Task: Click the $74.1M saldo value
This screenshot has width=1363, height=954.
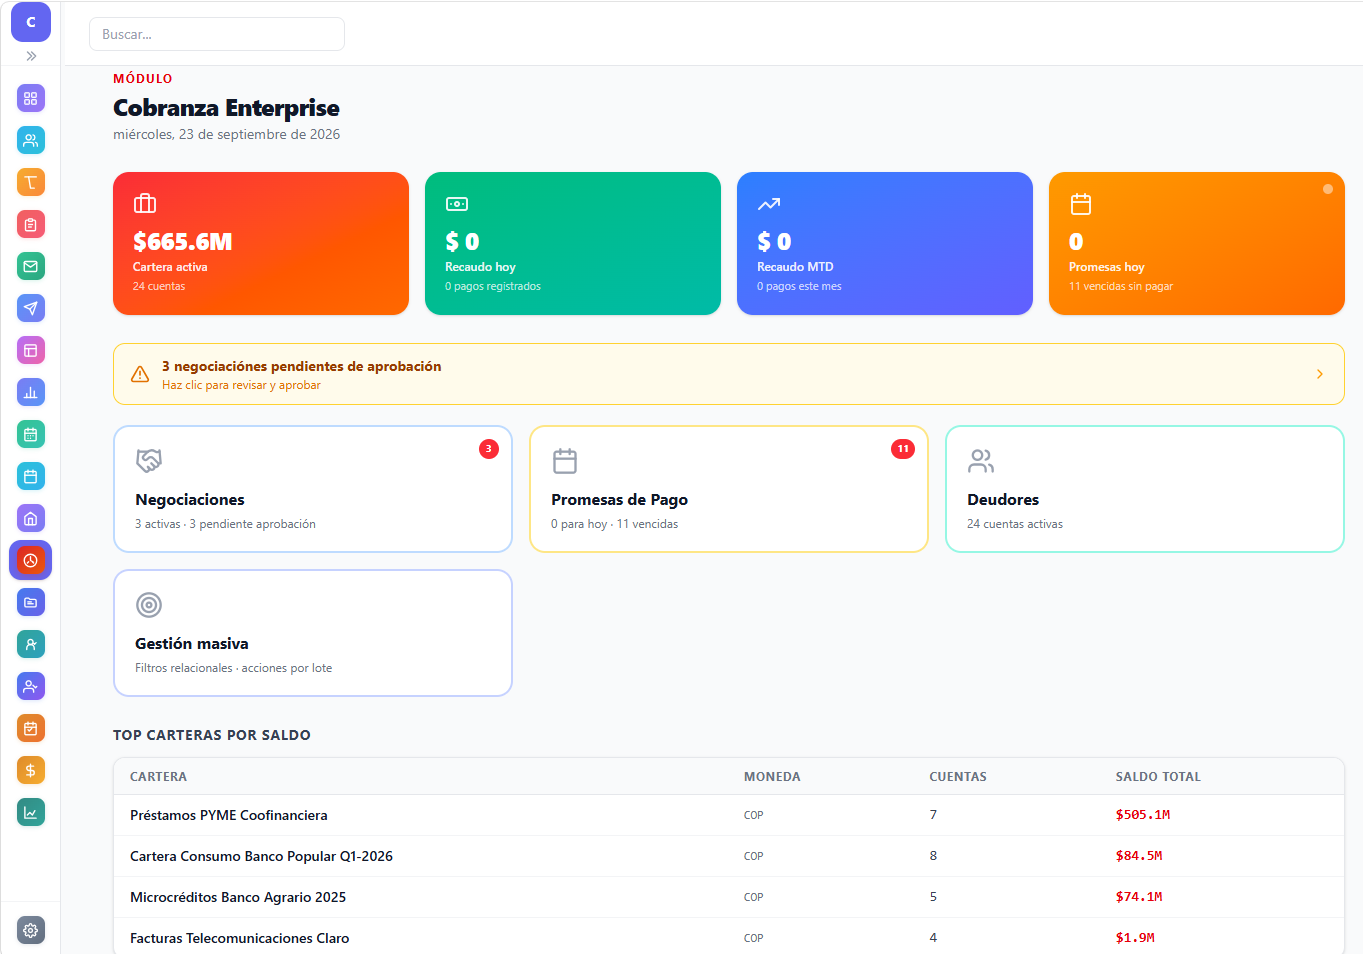Action: point(1139,897)
